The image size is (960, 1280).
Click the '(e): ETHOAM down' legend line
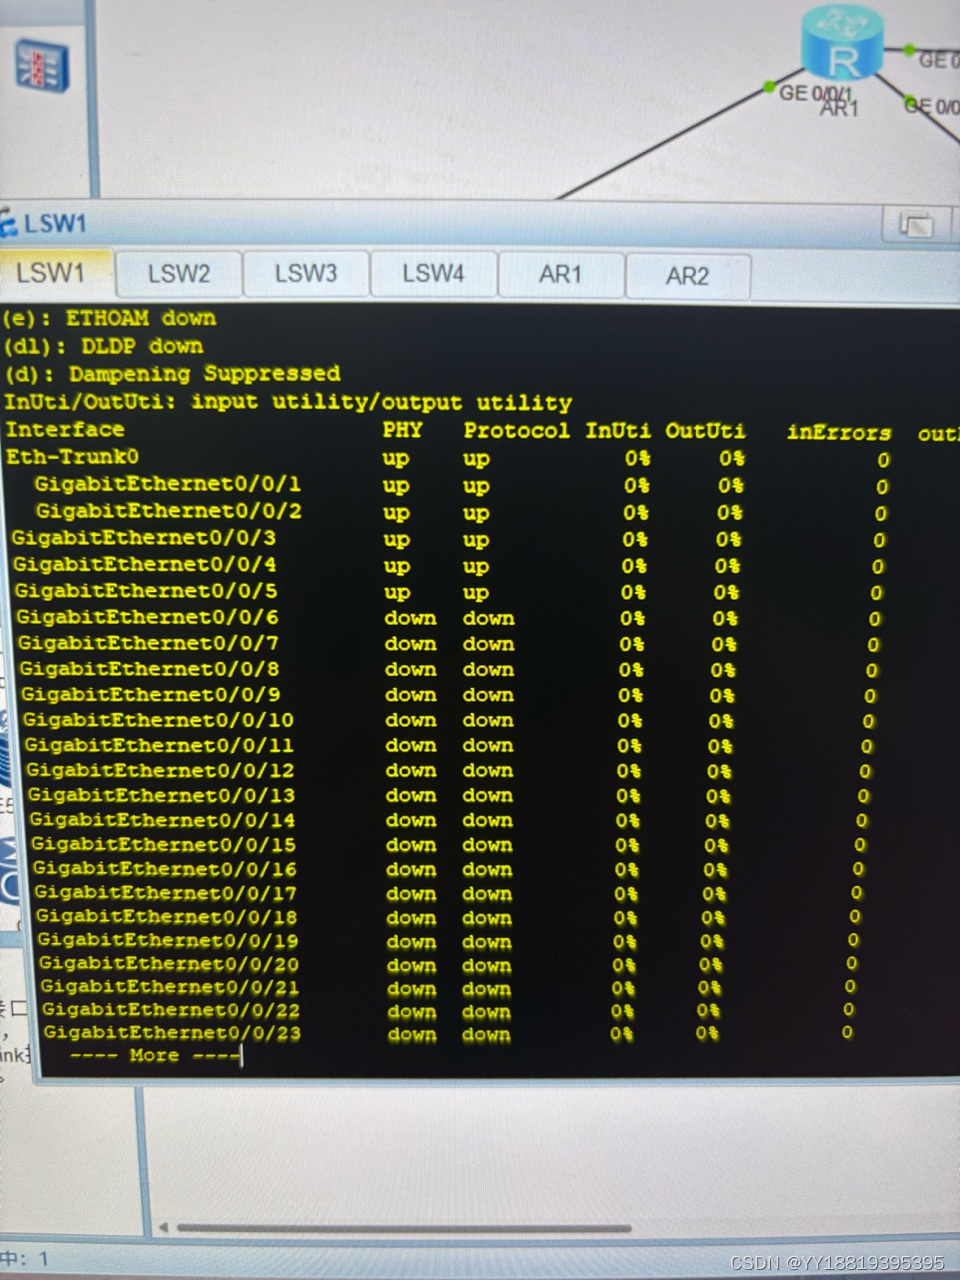(109, 318)
